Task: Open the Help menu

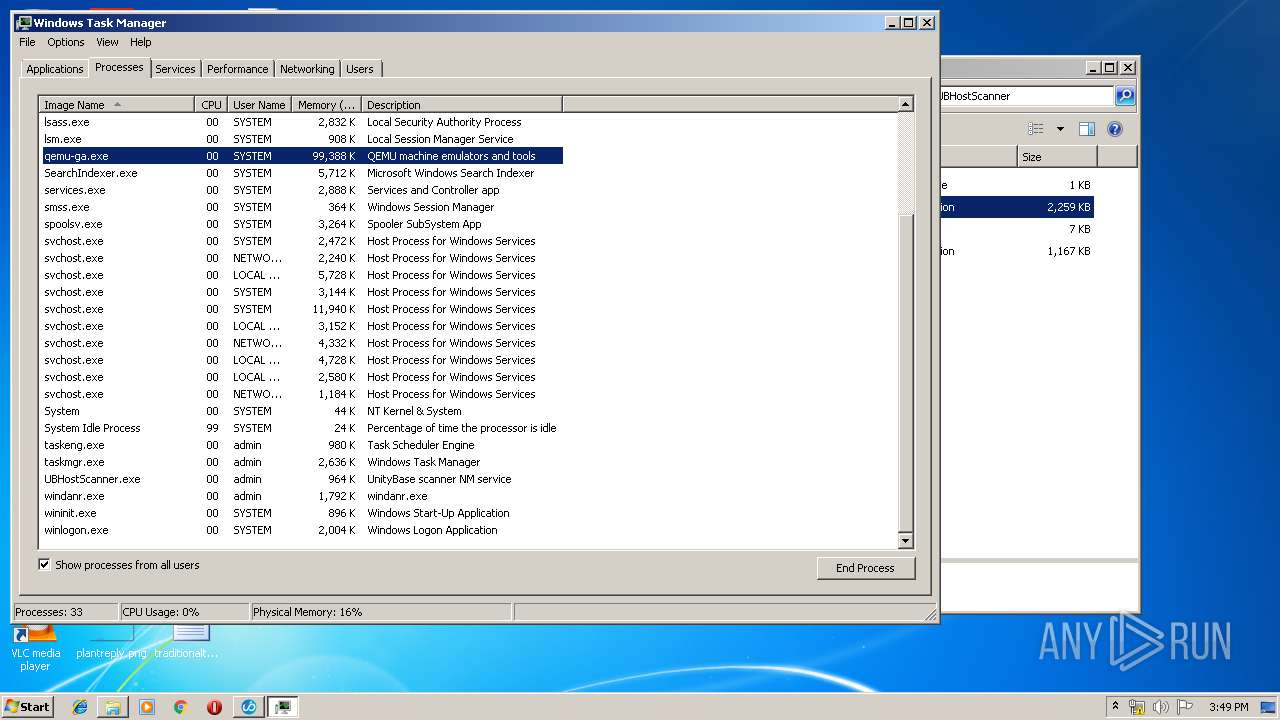Action: (141, 42)
